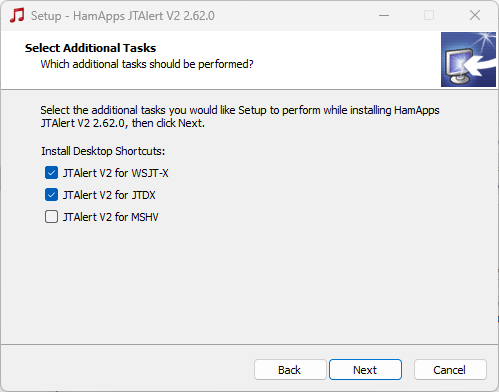Cancel the JTAlert installation
The height and width of the screenshot is (392, 499).
450,370
